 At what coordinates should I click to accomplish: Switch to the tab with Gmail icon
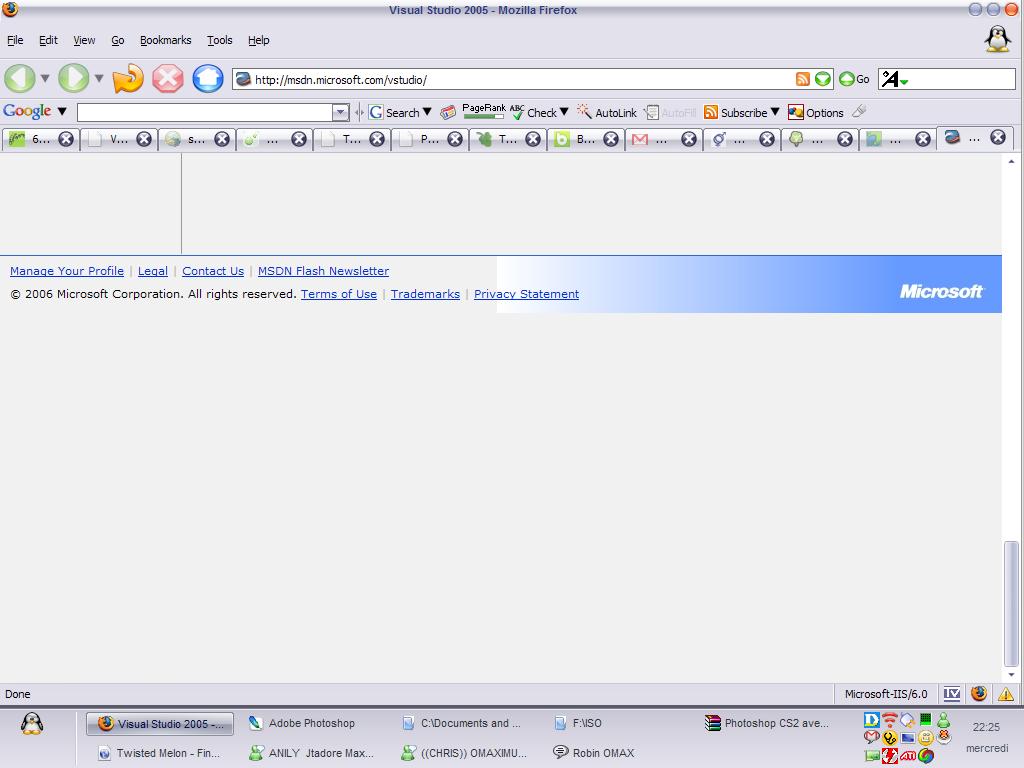pyautogui.click(x=664, y=138)
